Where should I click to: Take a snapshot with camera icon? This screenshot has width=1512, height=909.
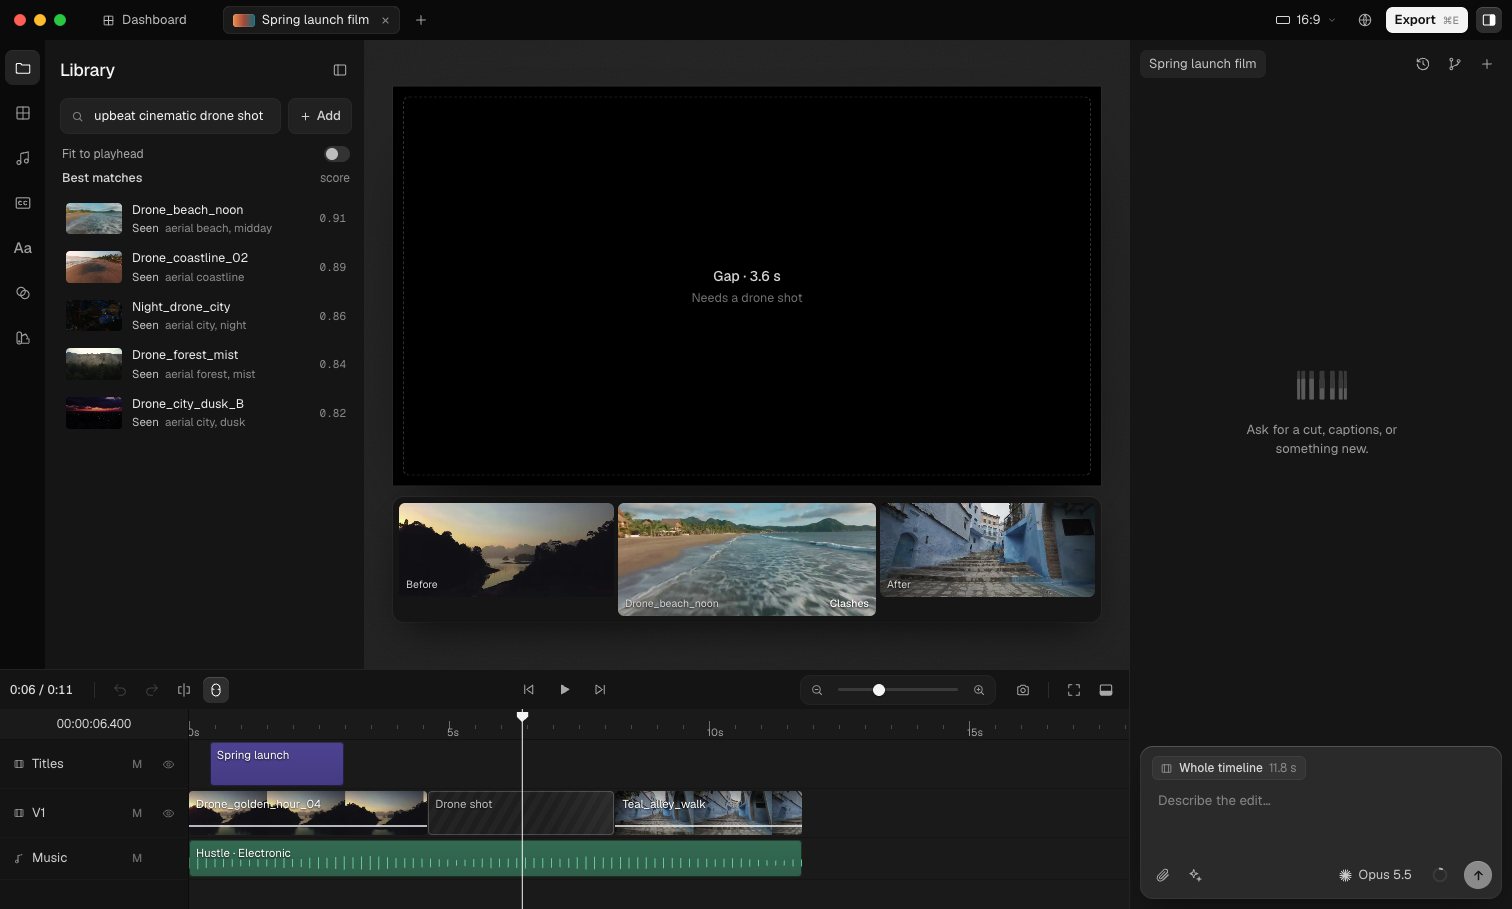coord(1023,690)
